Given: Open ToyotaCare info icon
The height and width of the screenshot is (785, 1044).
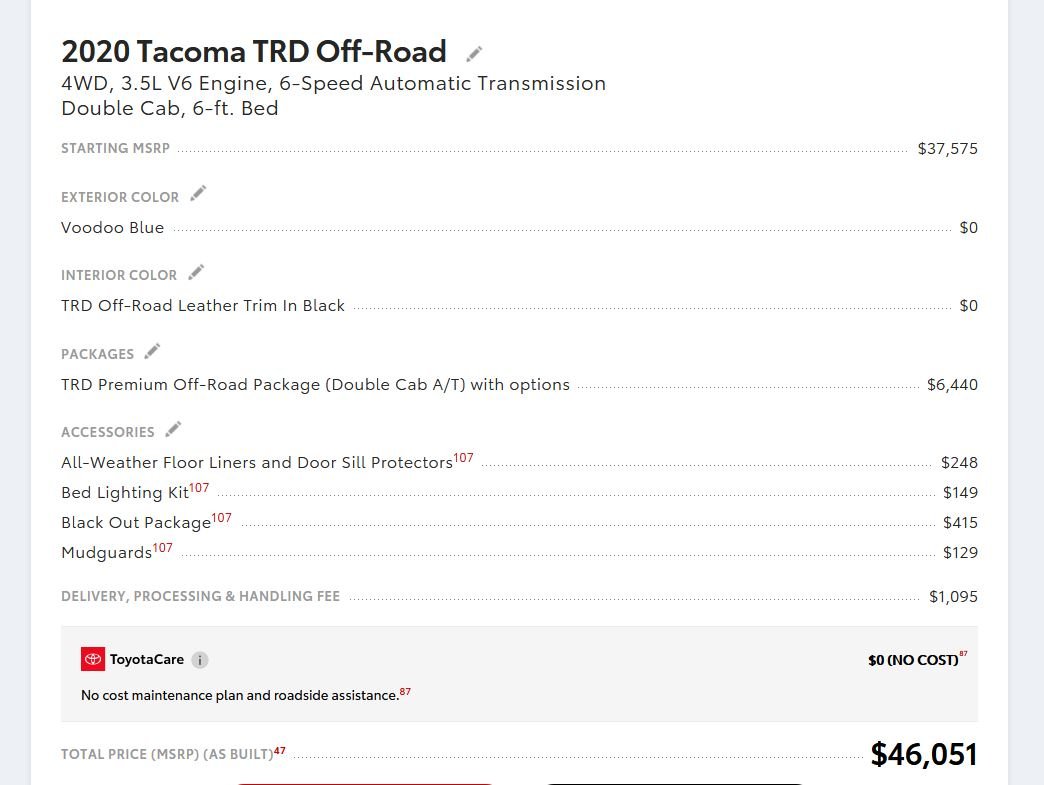Looking at the screenshot, I should point(200,660).
